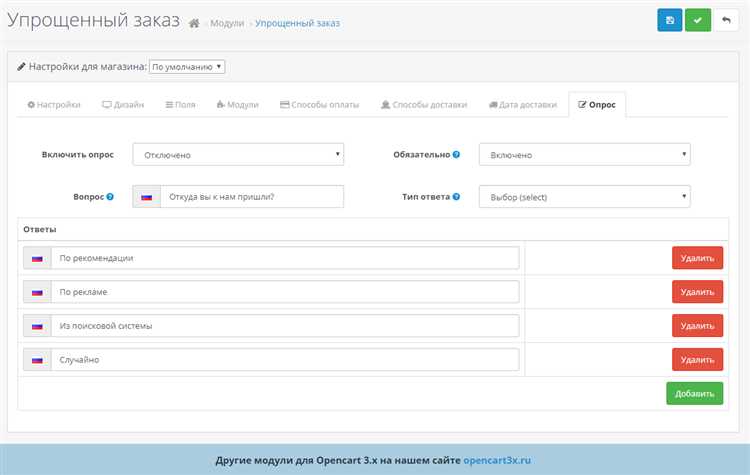
Task: Click the Из поисковой системы answer field
Action: (285, 326)
